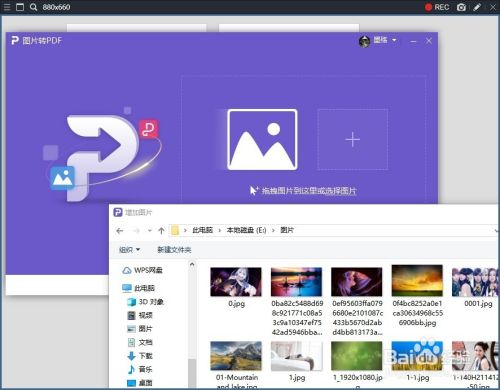The height and width of the screenshot is (390, 500).
Task: Expand the chevron after 本地磁盘 (E:) breadcrumb
Action: pyautogui.click(x=273, y=230)
